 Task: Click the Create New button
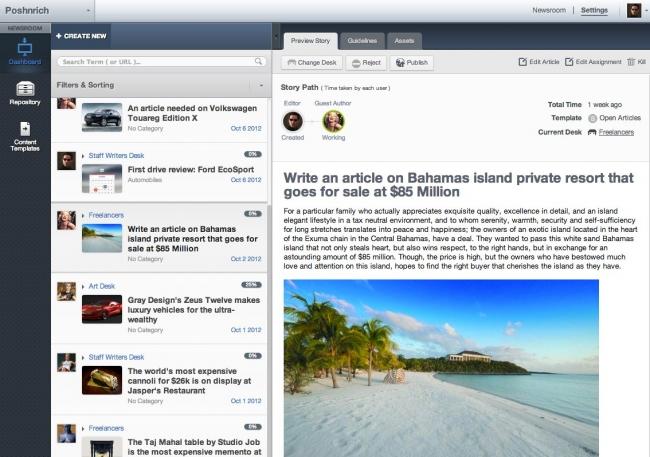[x=81, y=36]
